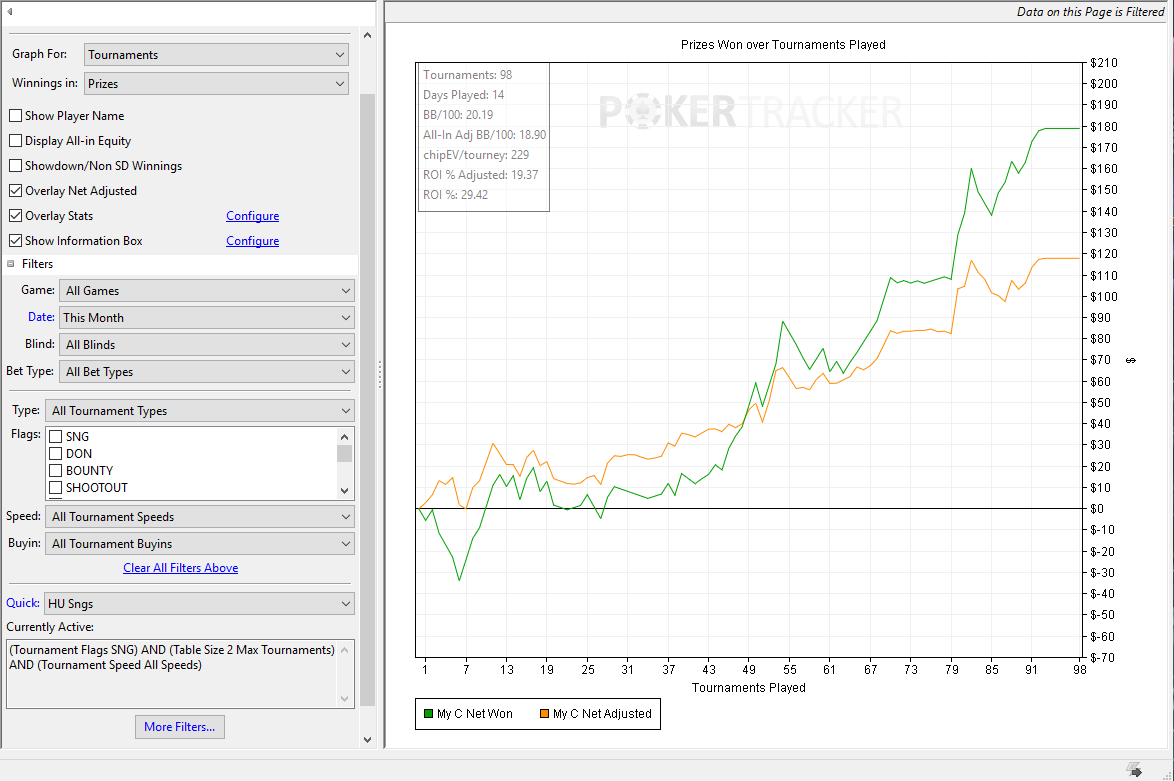This screenshot has width=1174, height=781.
Task: Click the Flags list up arrow
Action: pos(344,437)
